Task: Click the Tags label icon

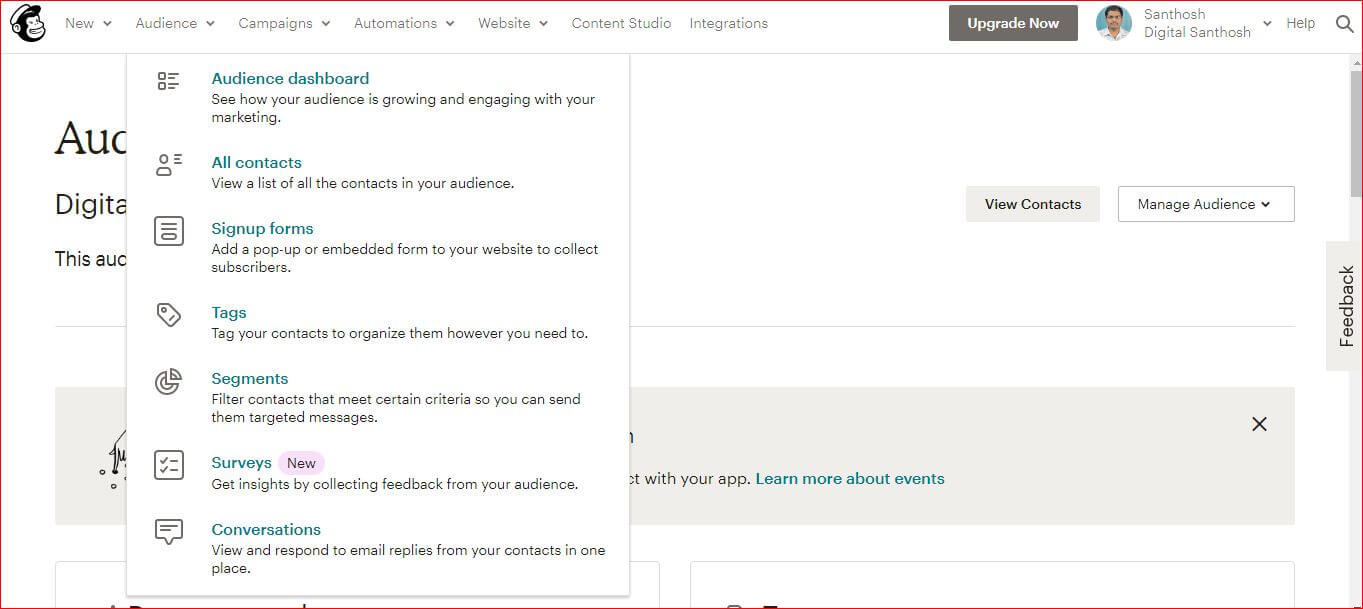Action: pyautogui.click(x=169, y=315)
